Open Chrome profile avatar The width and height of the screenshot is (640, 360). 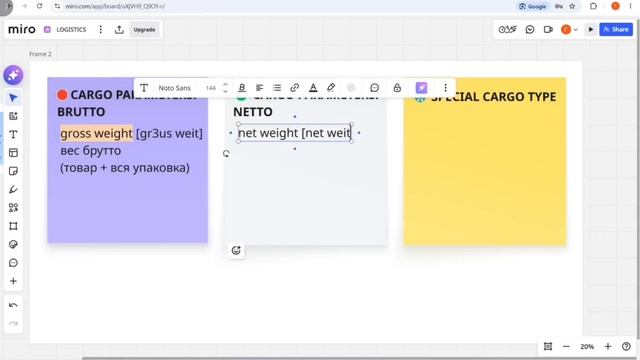(616, 6)
